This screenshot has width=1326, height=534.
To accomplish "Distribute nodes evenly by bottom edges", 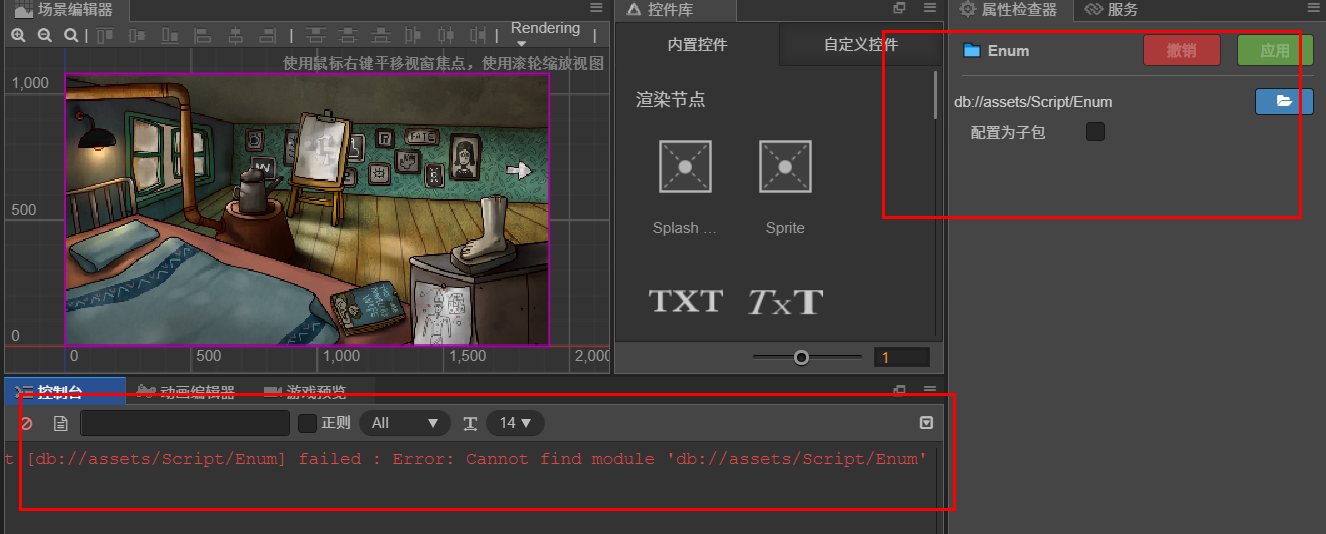I will coord(381,35).
